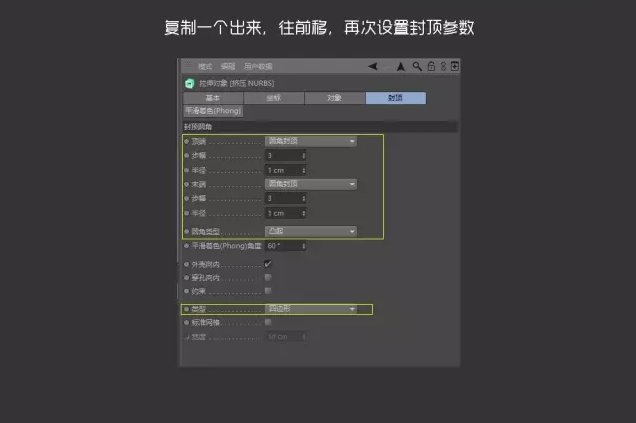This screenshot has height=423, width=636.
Task: Toggle the 外壳向内 checkbox
Action: point(268,264)
